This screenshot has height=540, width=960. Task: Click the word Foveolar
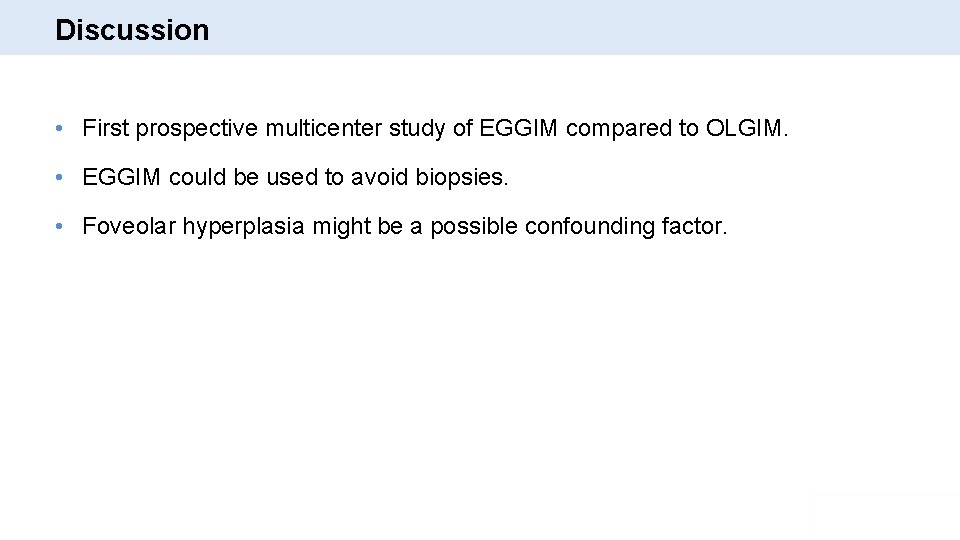click(129, 226)
